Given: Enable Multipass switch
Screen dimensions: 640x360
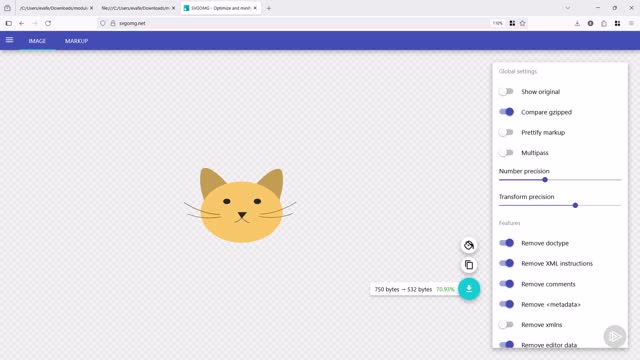Looking at the screenshot, I should point(506,153).
